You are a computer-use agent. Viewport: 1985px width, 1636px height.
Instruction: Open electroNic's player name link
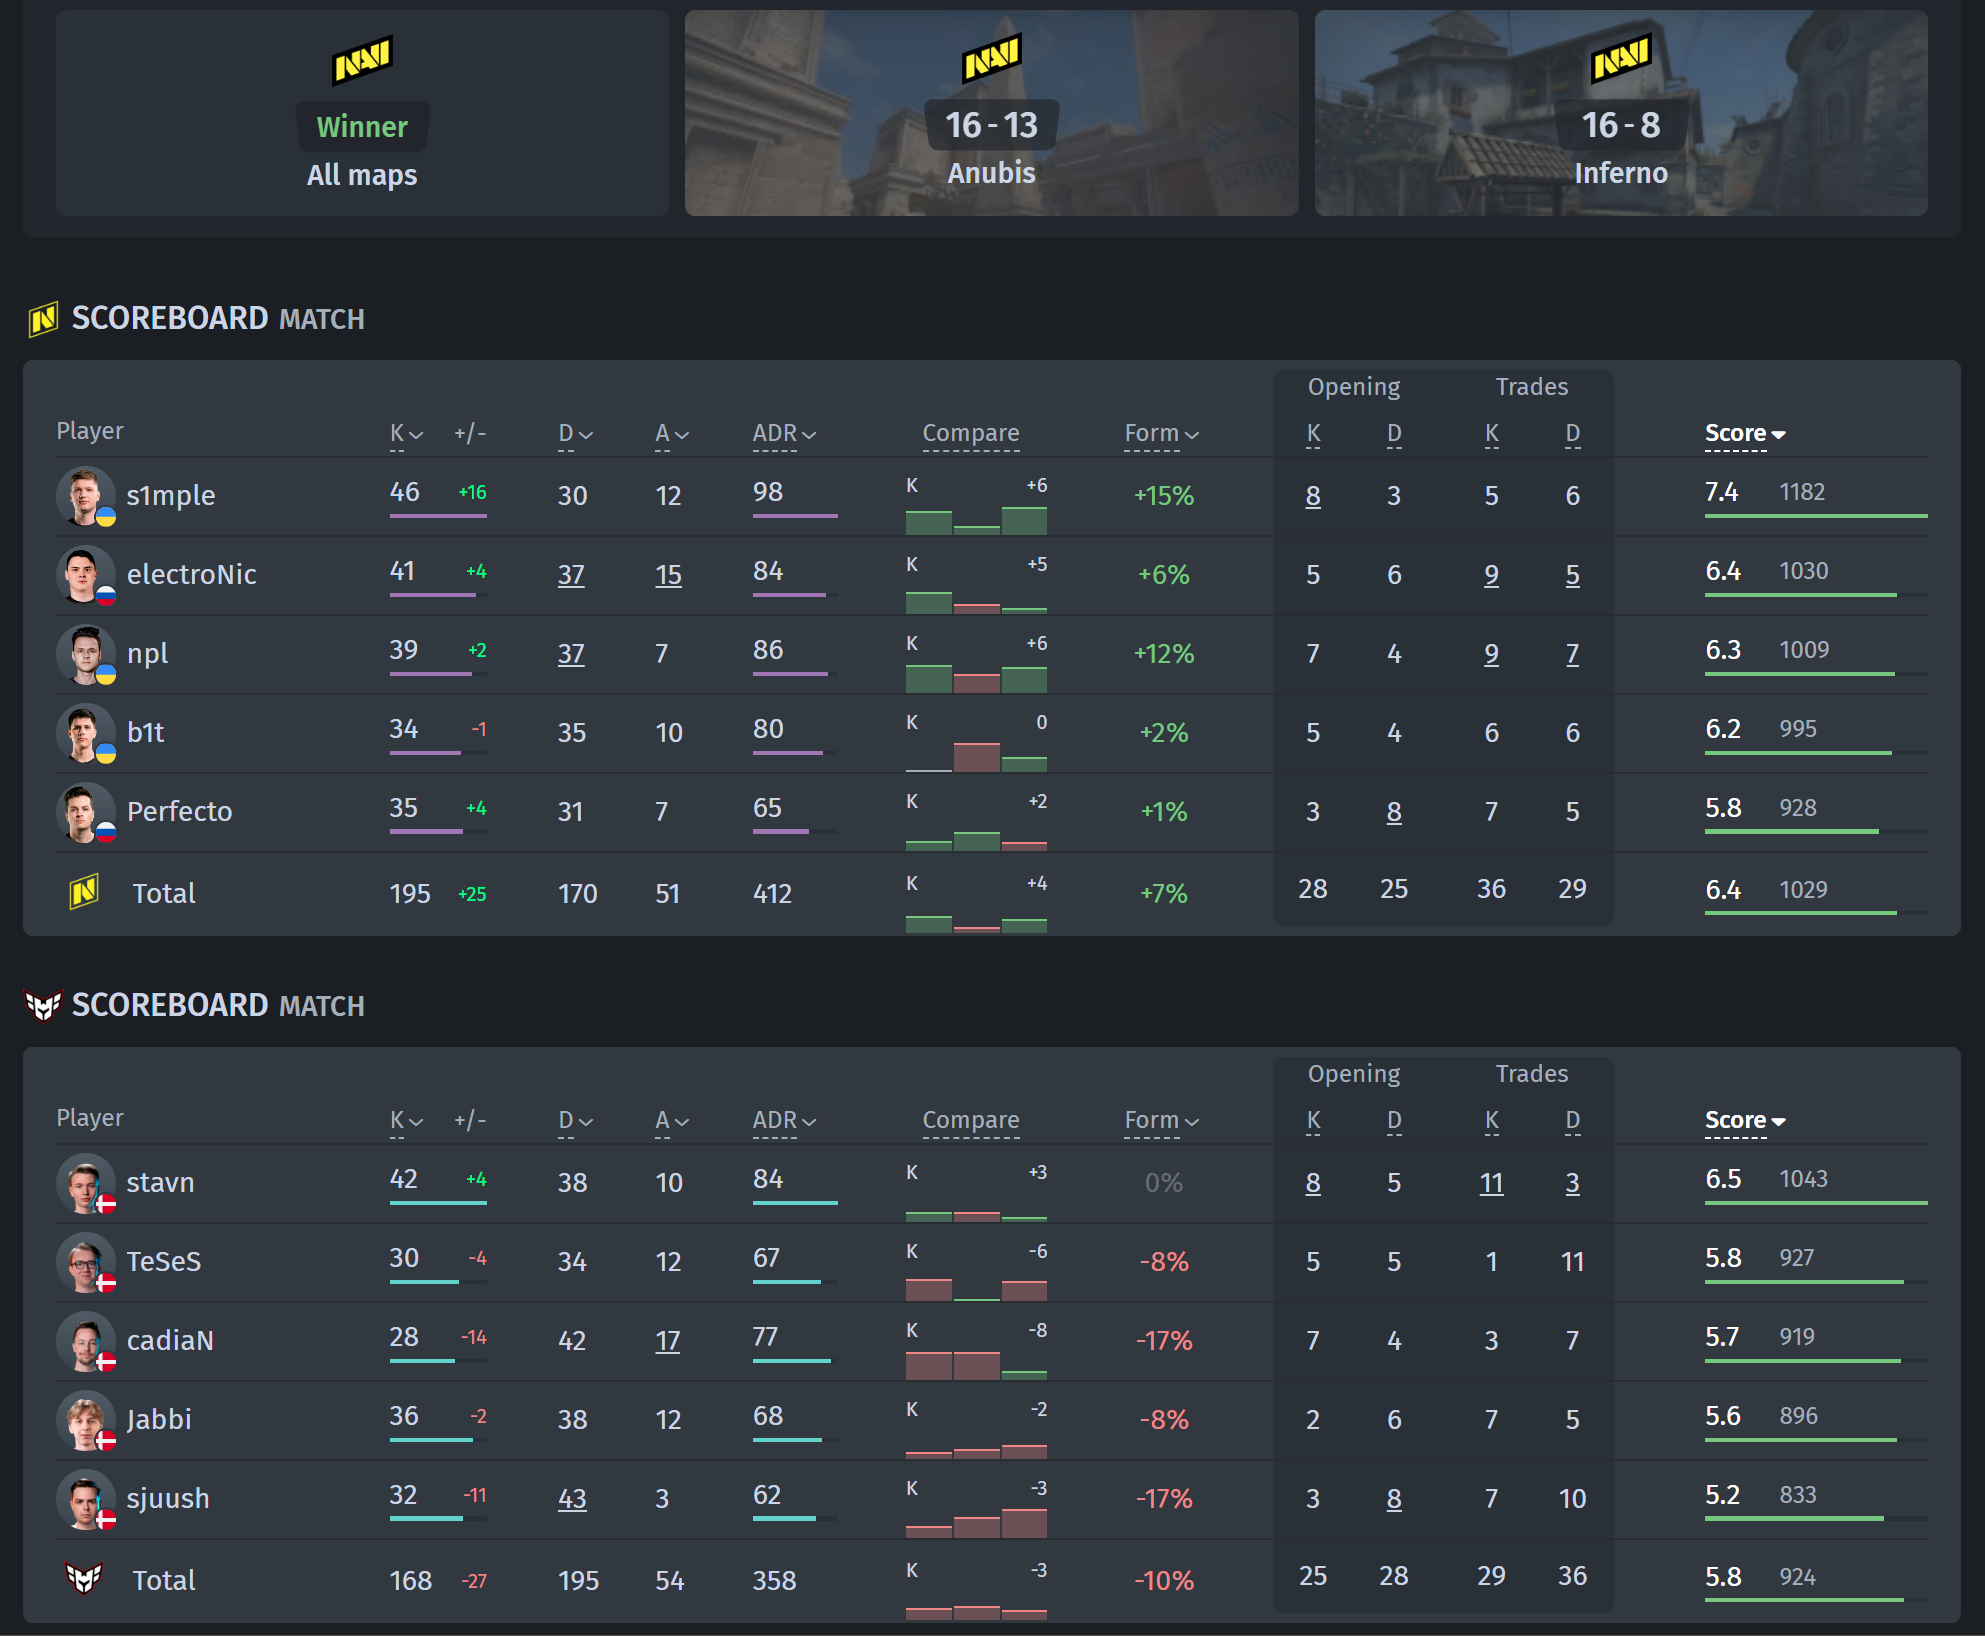192,575
